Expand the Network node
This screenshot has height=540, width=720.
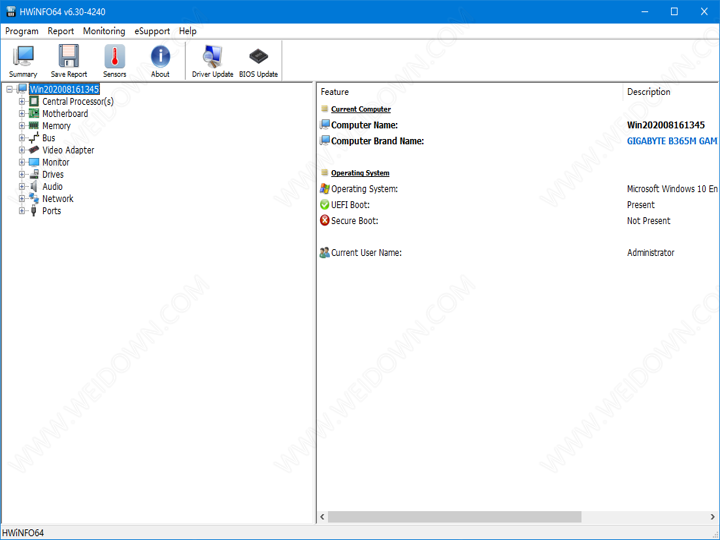pos(22,198)
